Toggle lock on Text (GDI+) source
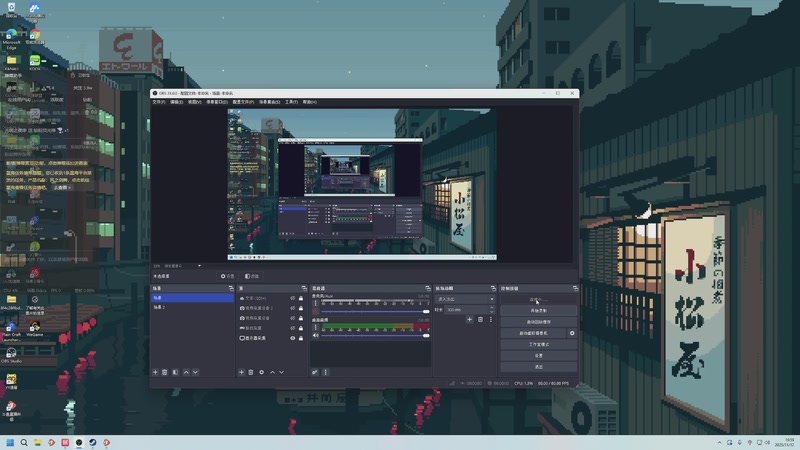Viewport: 800px width, 450px height. (301, 298)
